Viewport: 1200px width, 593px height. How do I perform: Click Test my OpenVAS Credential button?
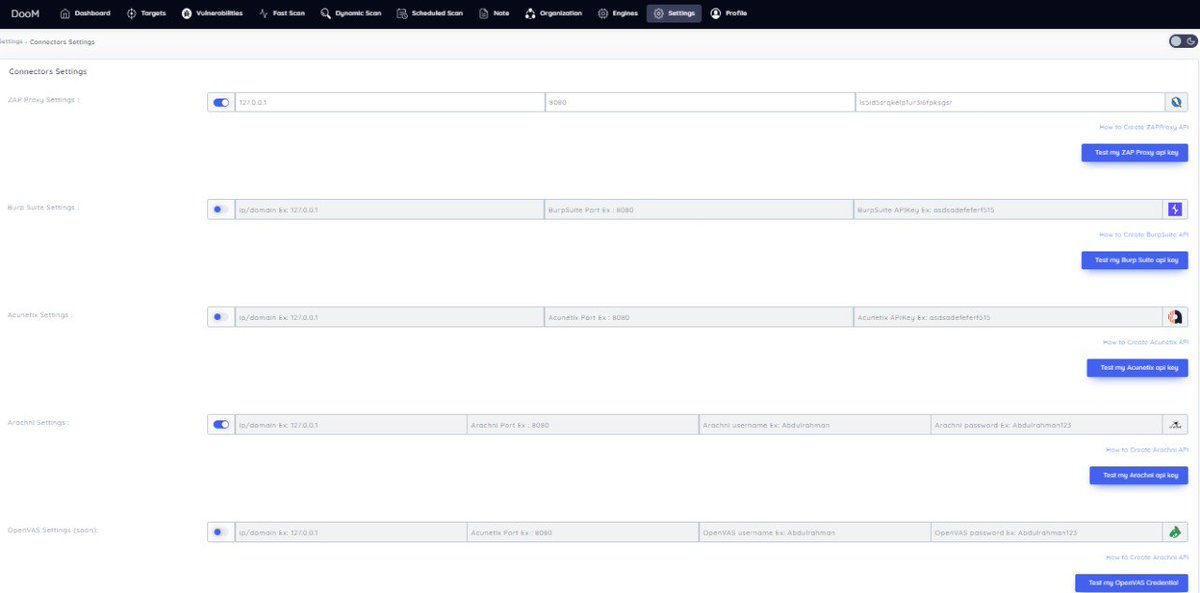coord(1132,583)
